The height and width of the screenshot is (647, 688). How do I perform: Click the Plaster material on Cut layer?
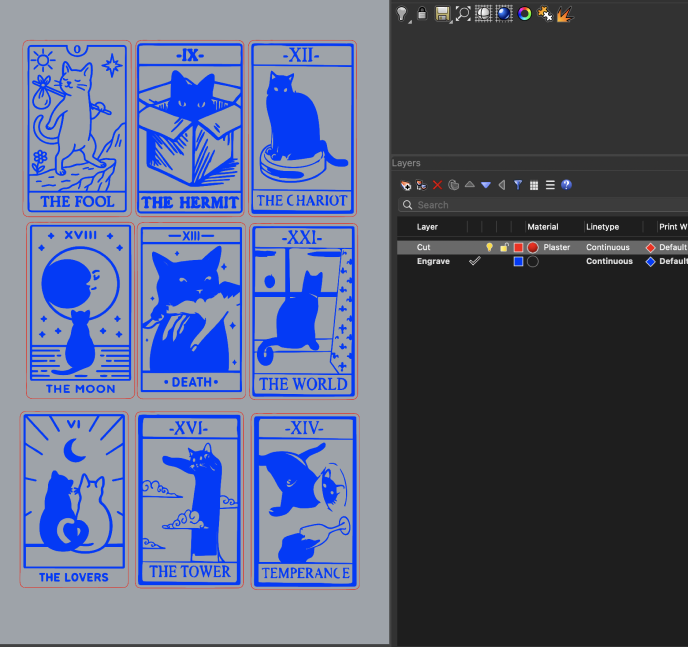tap(557, 247)
